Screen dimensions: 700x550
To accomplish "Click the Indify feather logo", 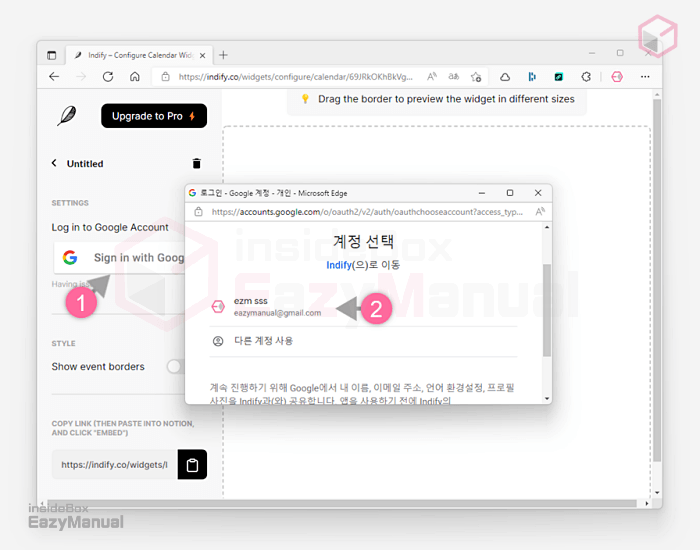I will click(x=67, y=116).
